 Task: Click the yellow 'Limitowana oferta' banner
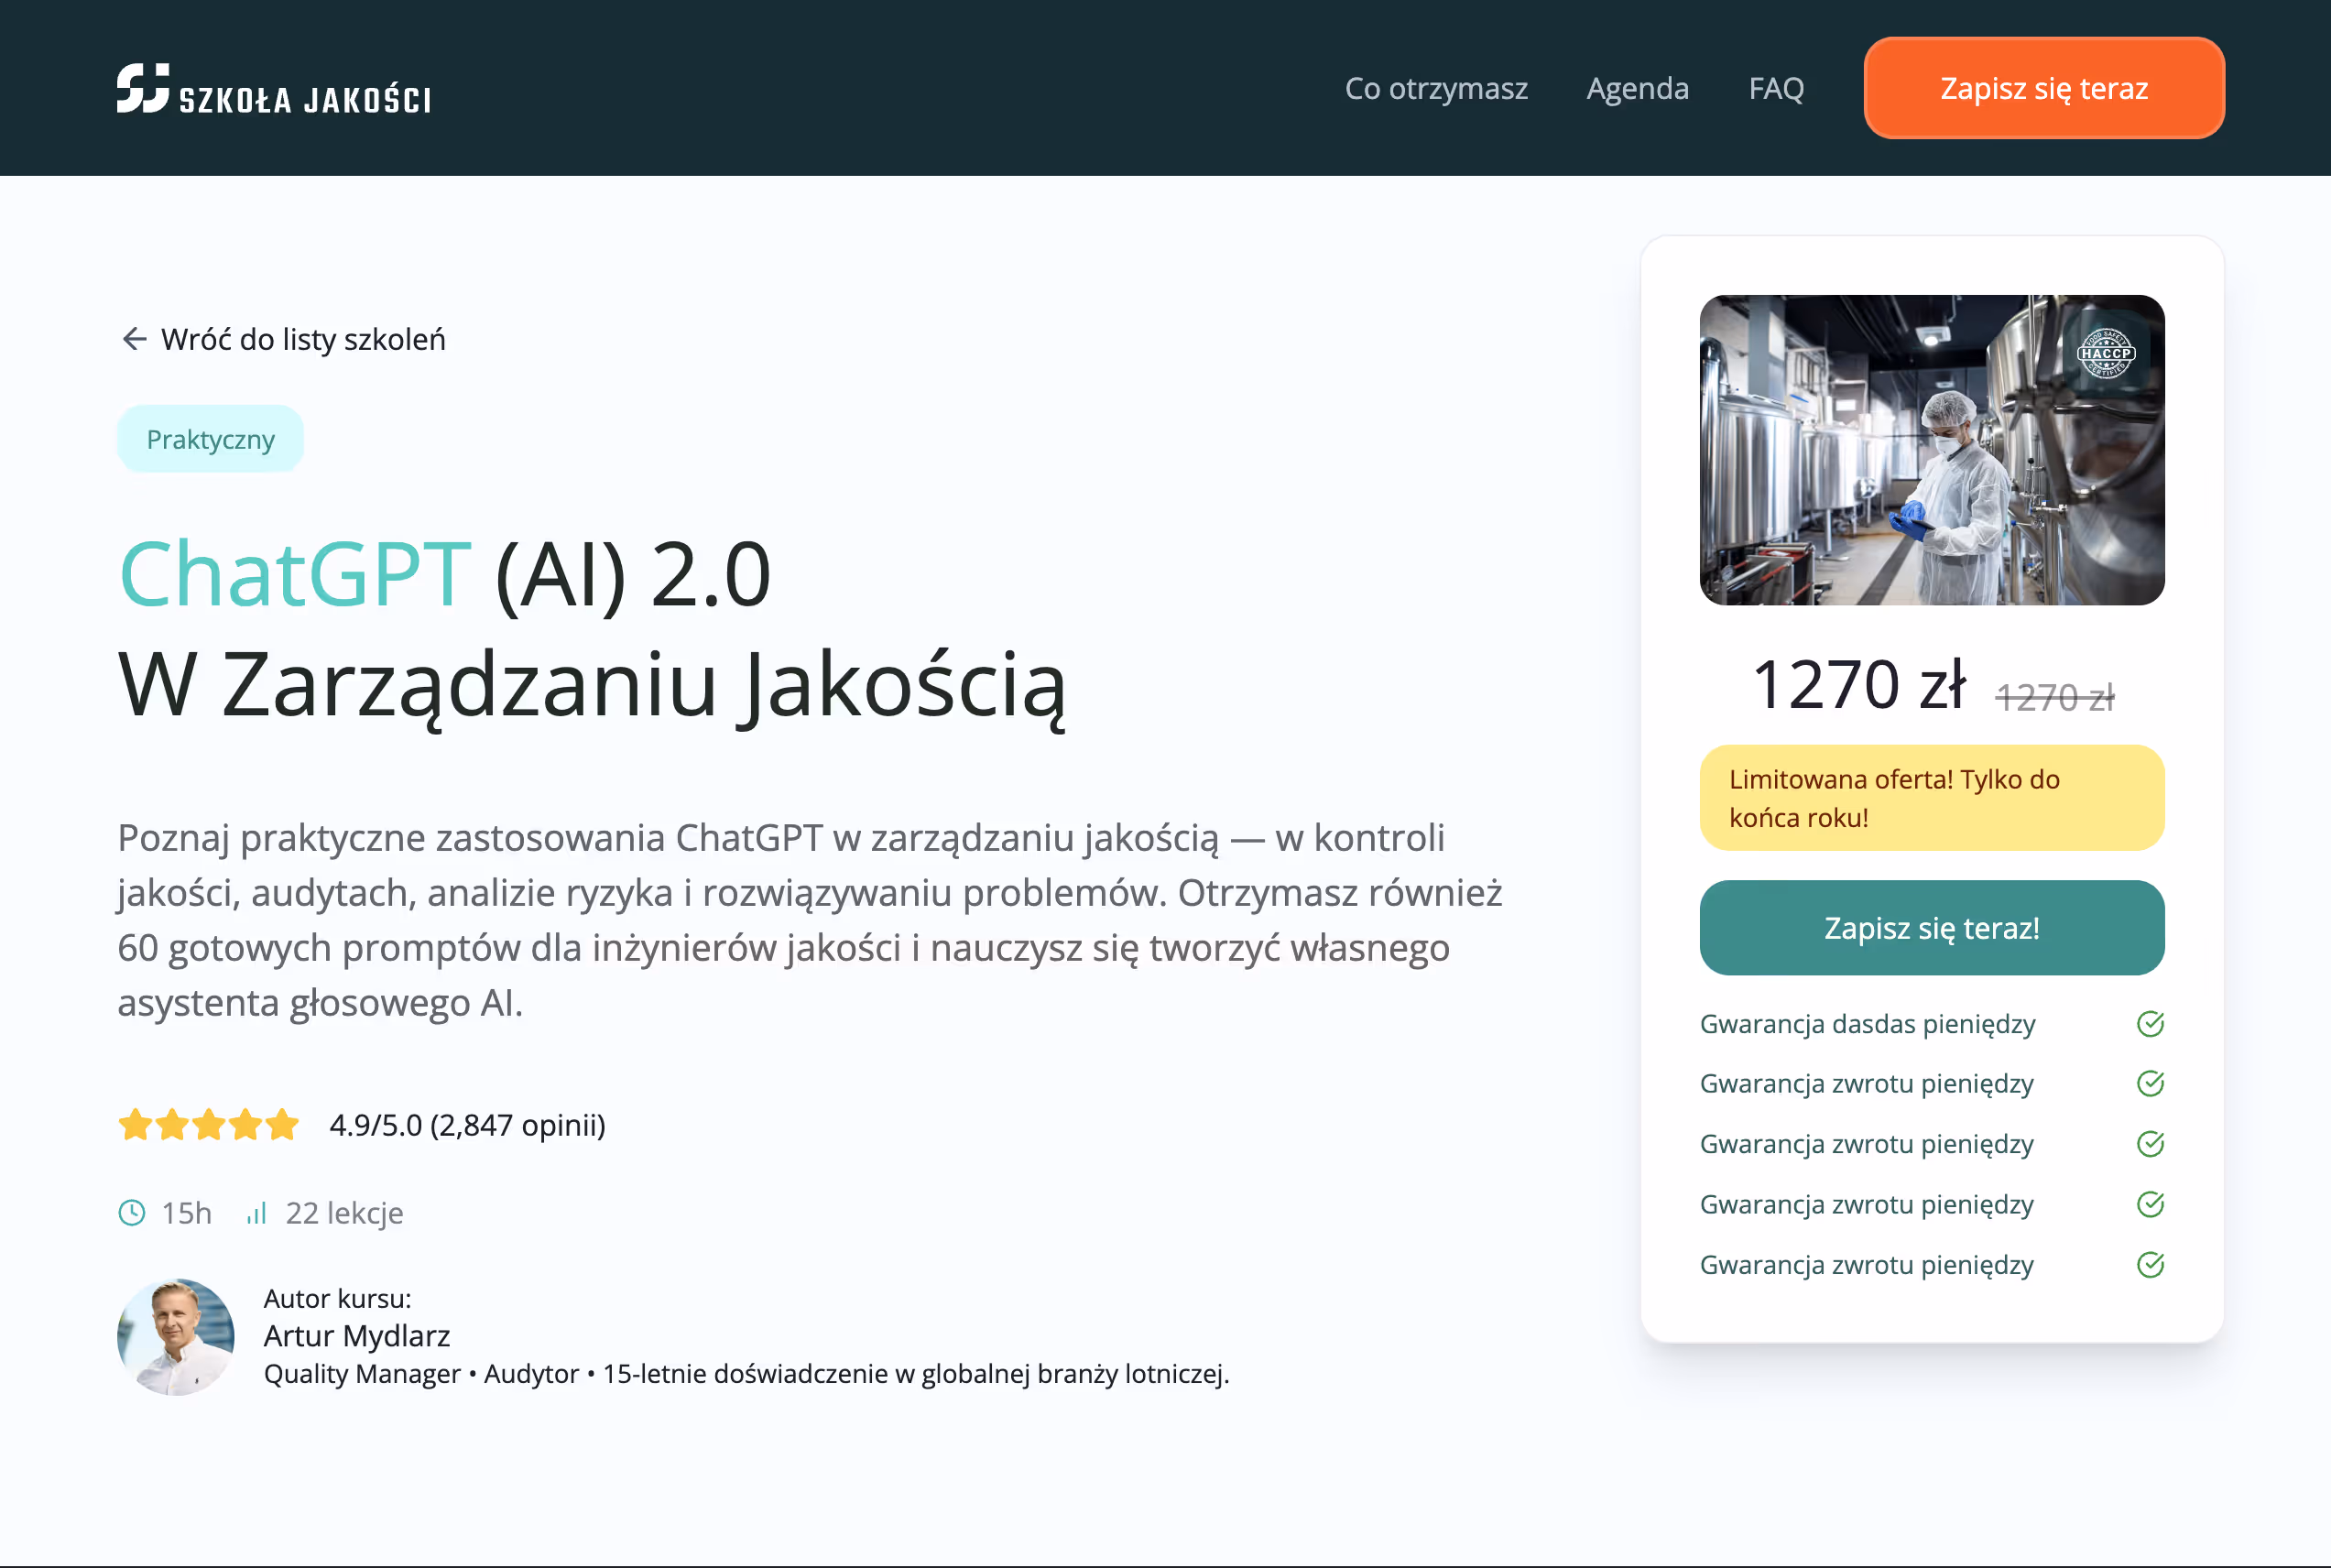(x=1931, y=797)
